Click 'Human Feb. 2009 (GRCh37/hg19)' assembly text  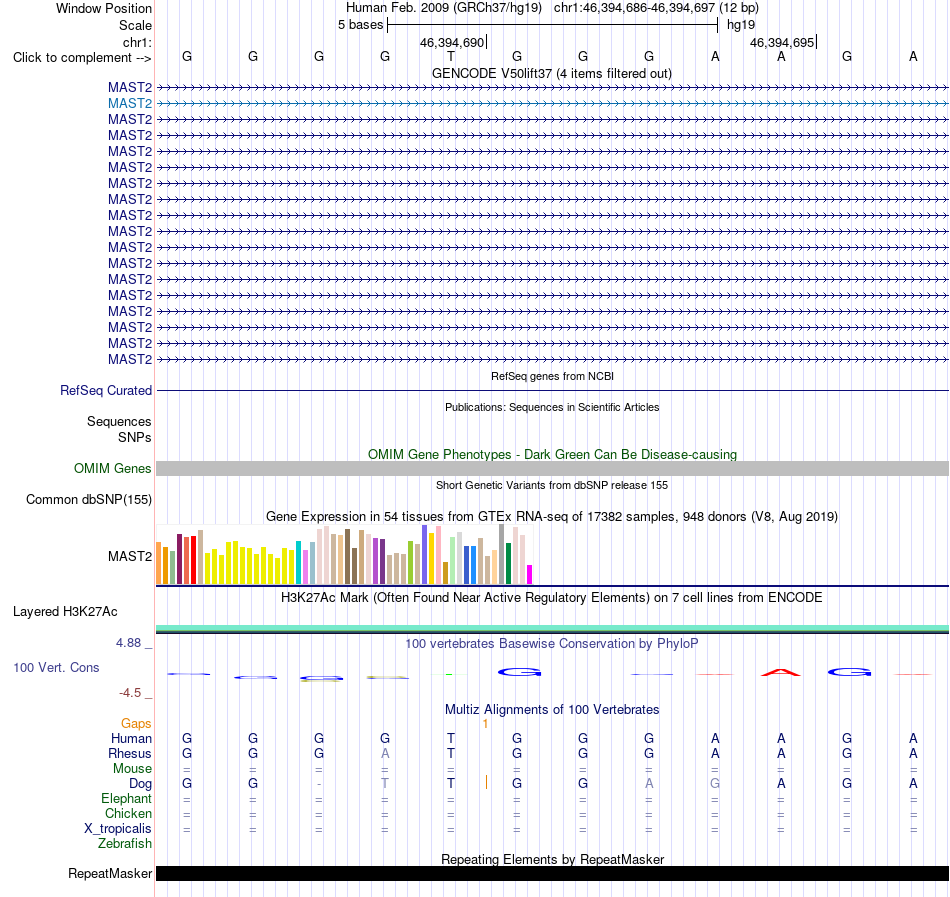tap(443, 8)
